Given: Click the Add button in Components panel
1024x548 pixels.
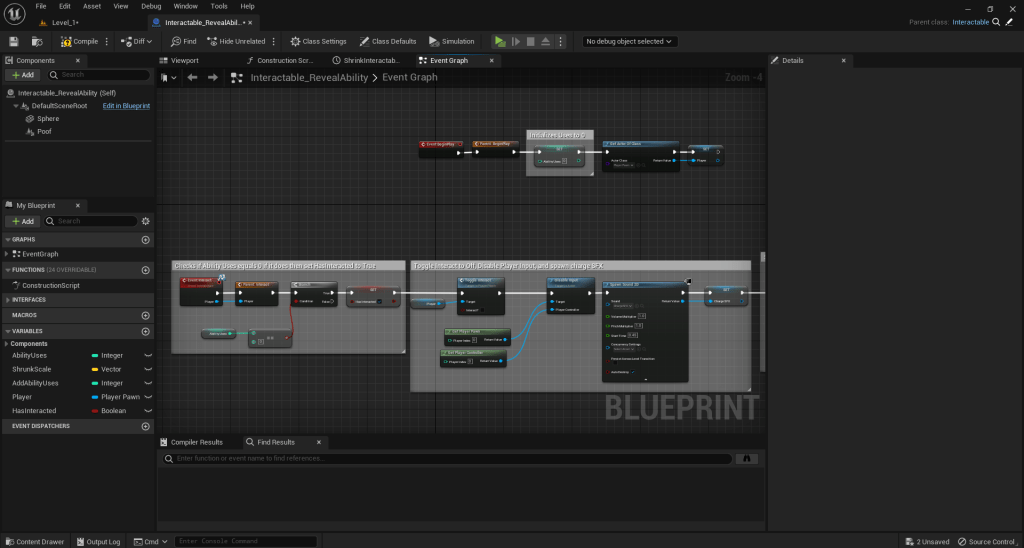Looking at the screenshot, I should pyautogui.click(x=22, y=75).
